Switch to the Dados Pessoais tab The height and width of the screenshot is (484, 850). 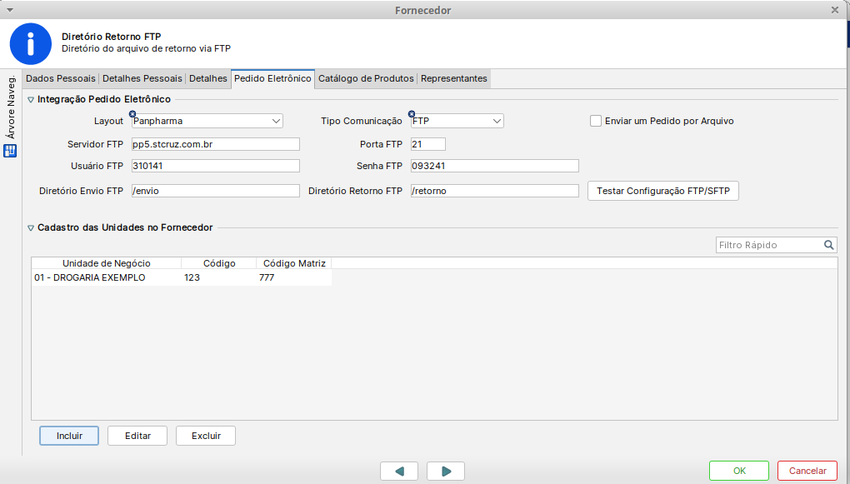60,78
